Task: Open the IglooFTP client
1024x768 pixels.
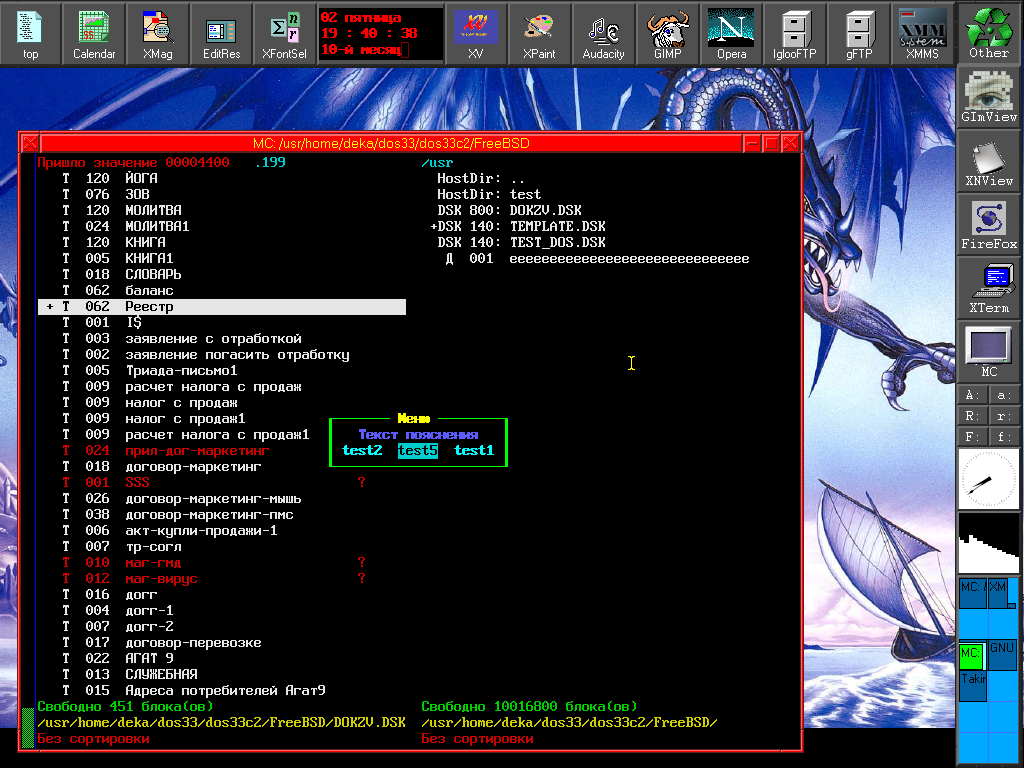Action: (x=794, y=33)
